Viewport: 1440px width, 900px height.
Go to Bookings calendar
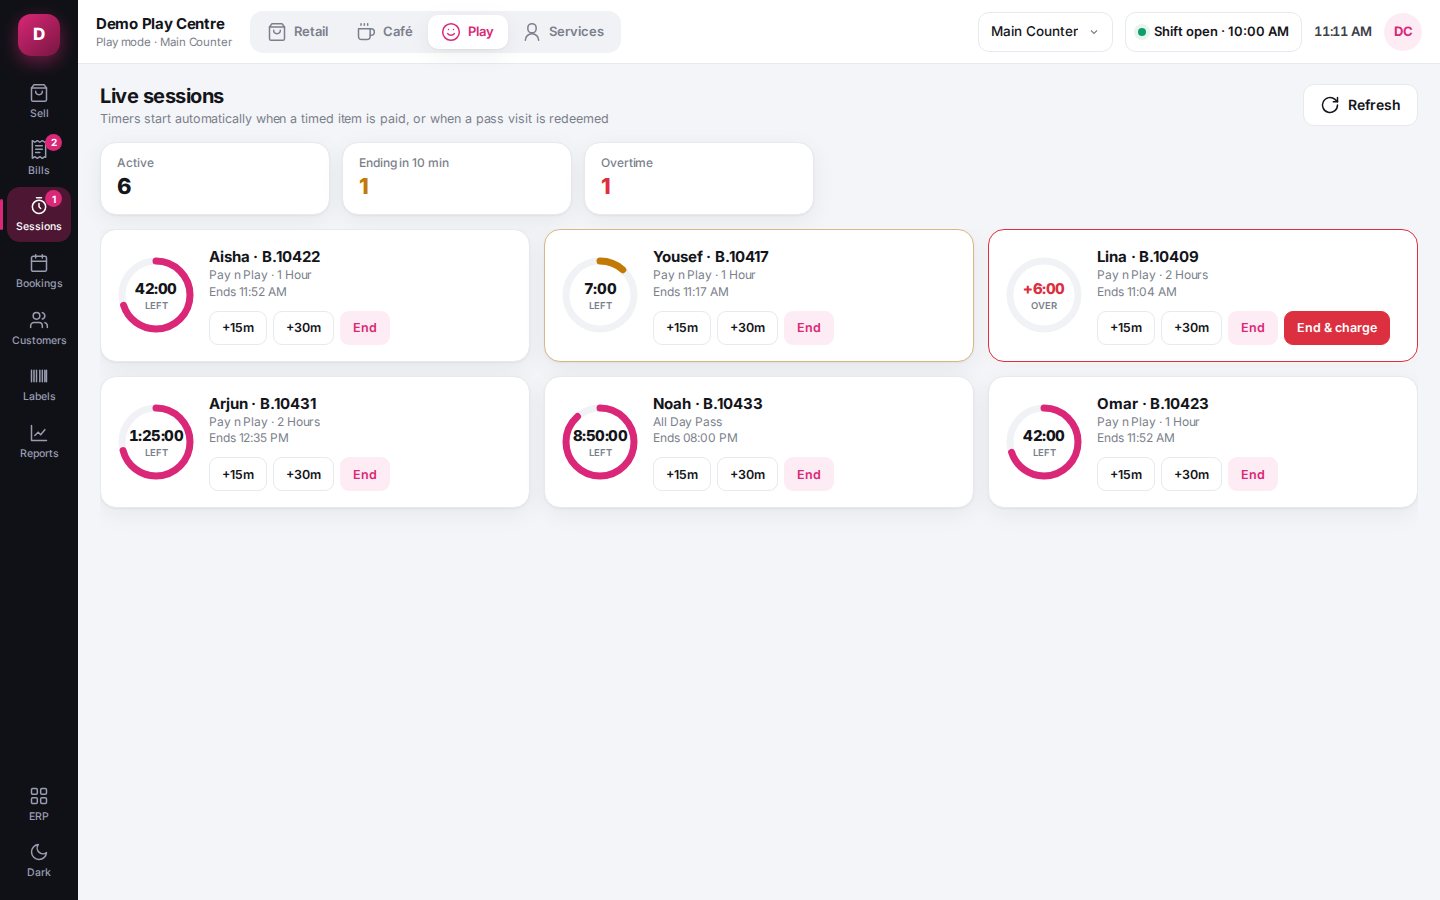(39, 271)
